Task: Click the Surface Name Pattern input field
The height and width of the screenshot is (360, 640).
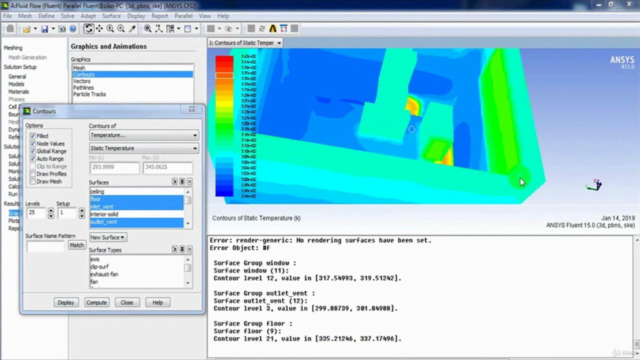Action: pos(45,246)
